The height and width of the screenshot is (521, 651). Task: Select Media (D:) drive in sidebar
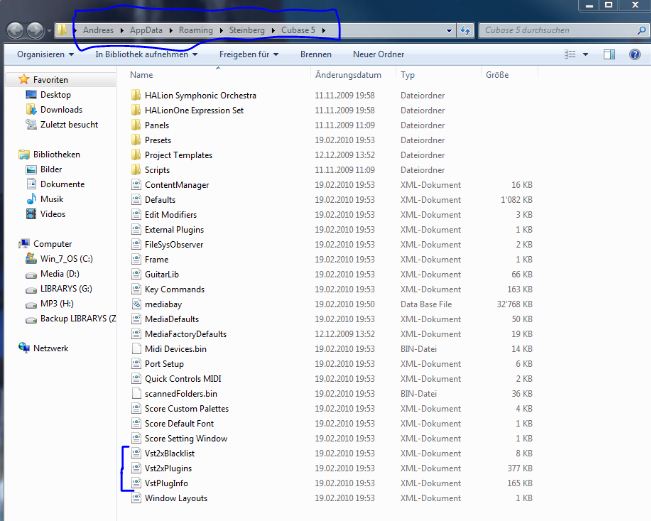click(x=60, y=274)
